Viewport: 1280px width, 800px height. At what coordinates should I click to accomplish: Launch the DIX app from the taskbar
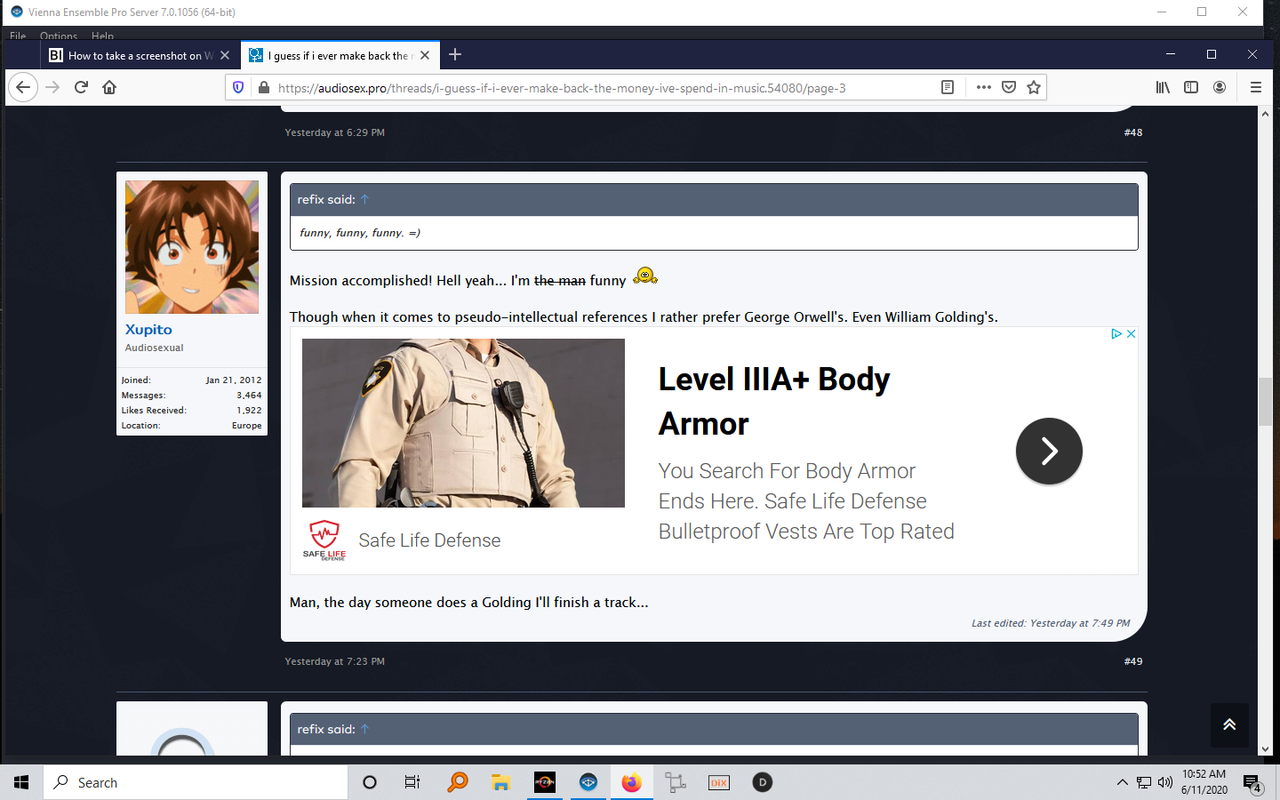point(718,782)
